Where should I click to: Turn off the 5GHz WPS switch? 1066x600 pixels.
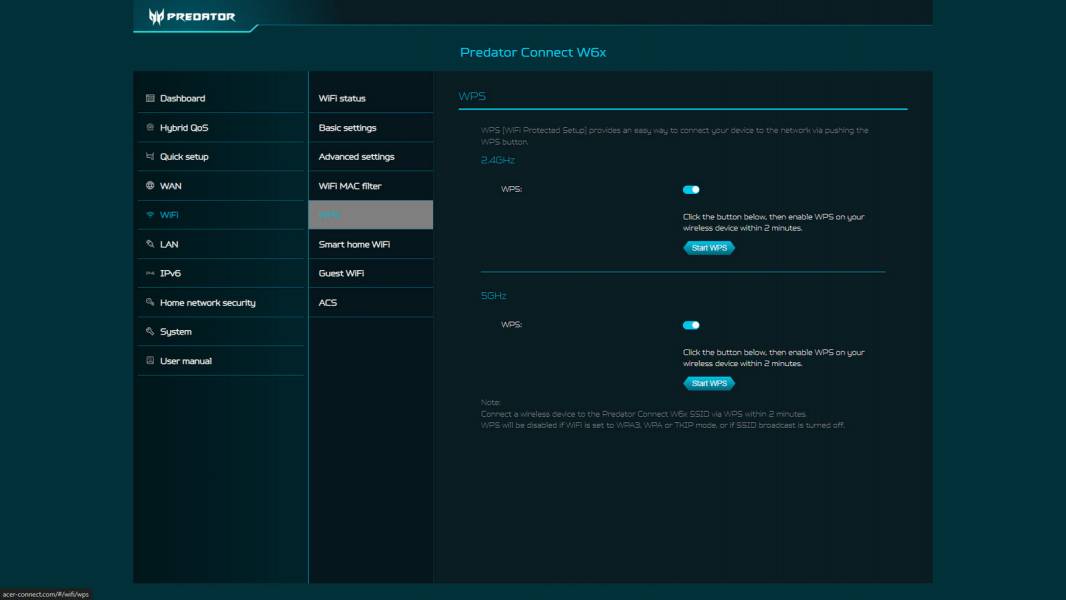[x=690, y=324]
